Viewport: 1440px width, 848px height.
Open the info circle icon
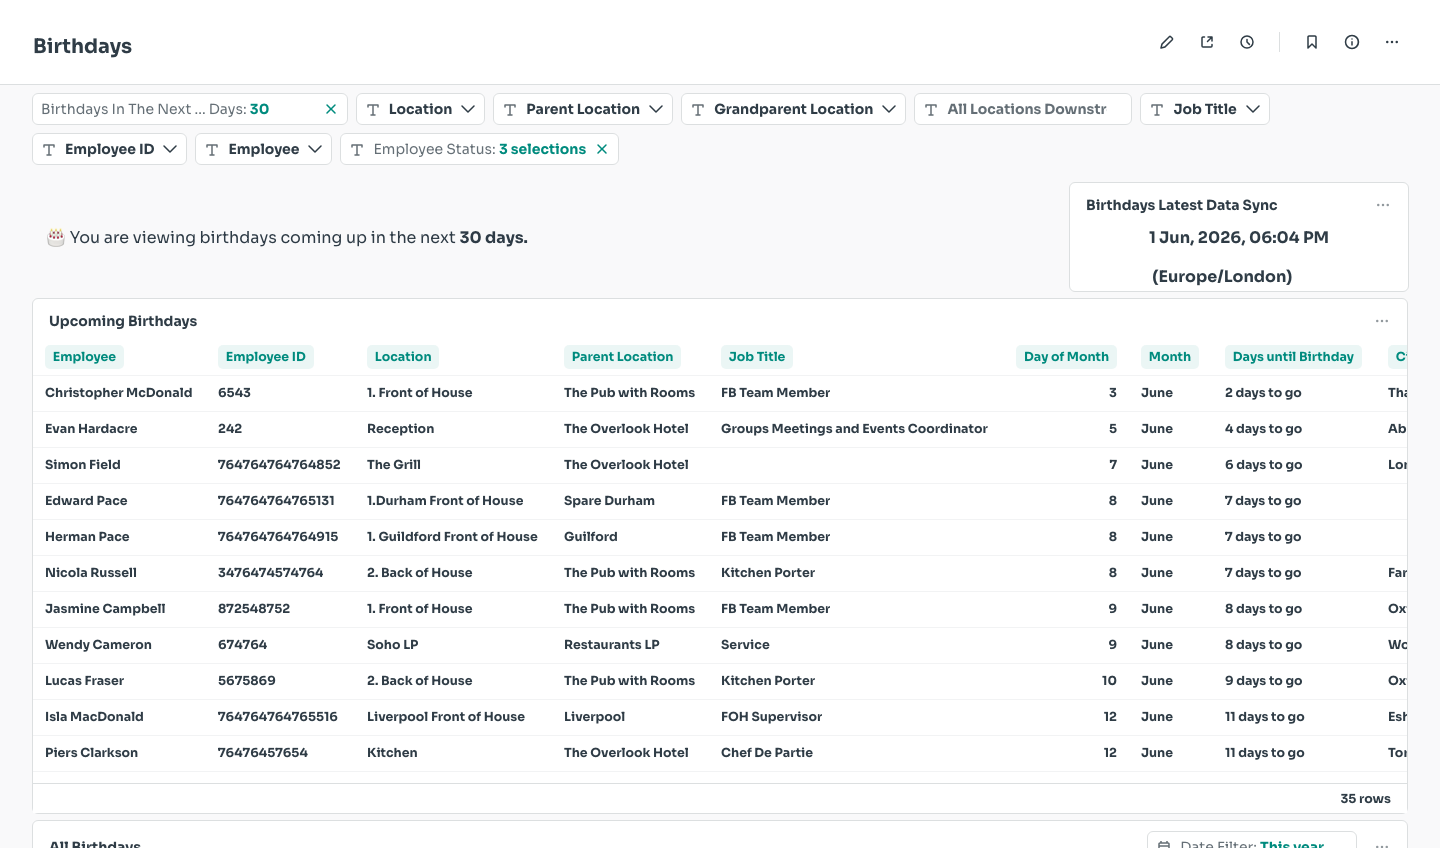[1352, 42]
